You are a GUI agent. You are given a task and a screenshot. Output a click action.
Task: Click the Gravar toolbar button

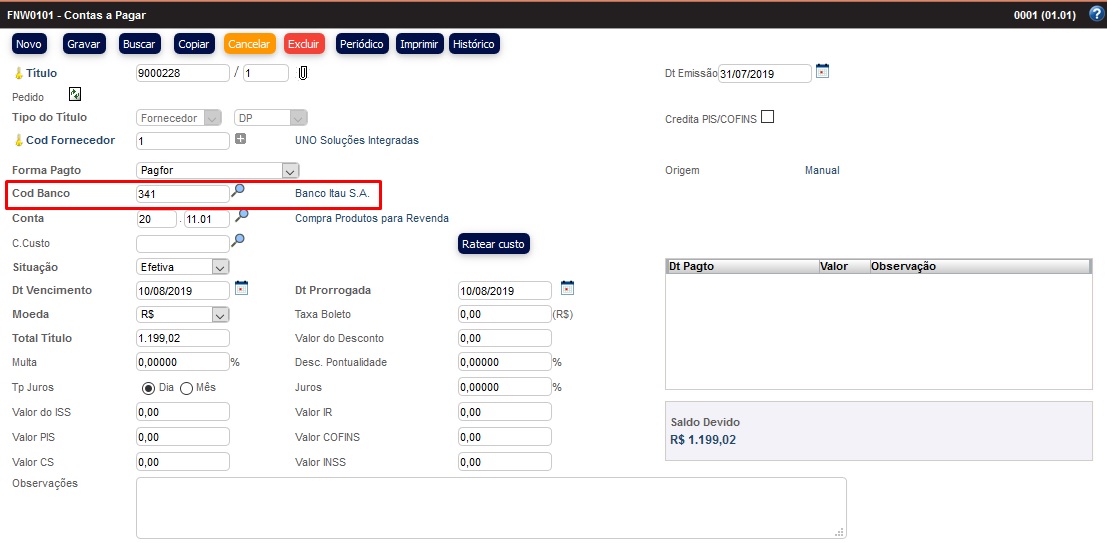click(x=84, y=44)
